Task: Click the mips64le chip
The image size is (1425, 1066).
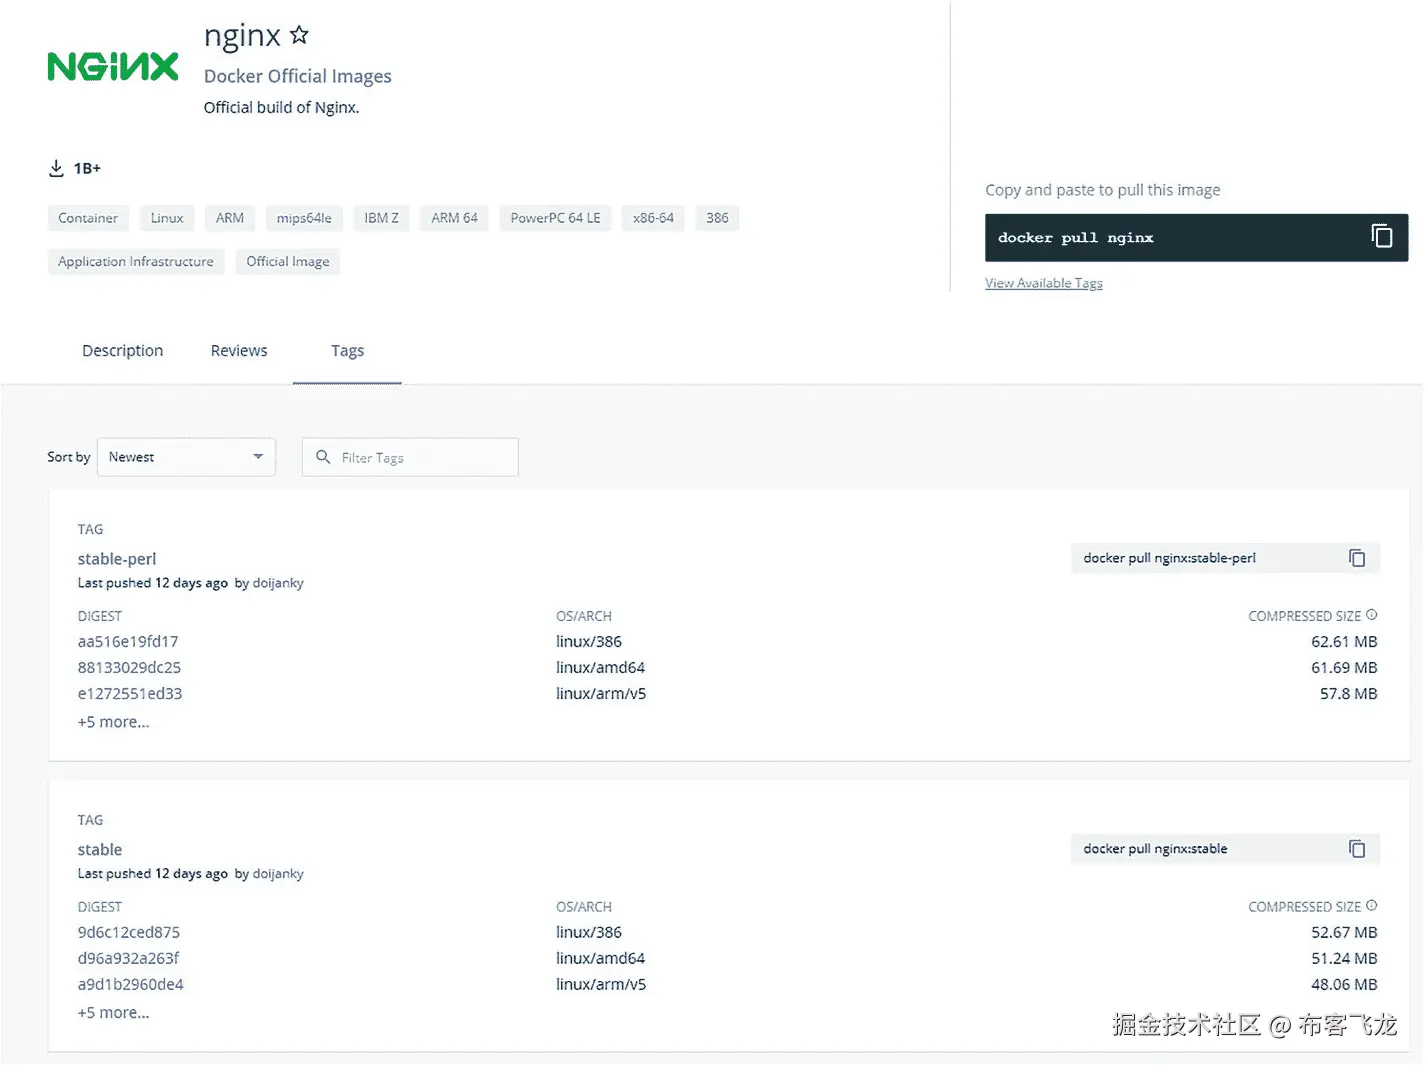Action: pyautogui.click(x=304, y=218)
